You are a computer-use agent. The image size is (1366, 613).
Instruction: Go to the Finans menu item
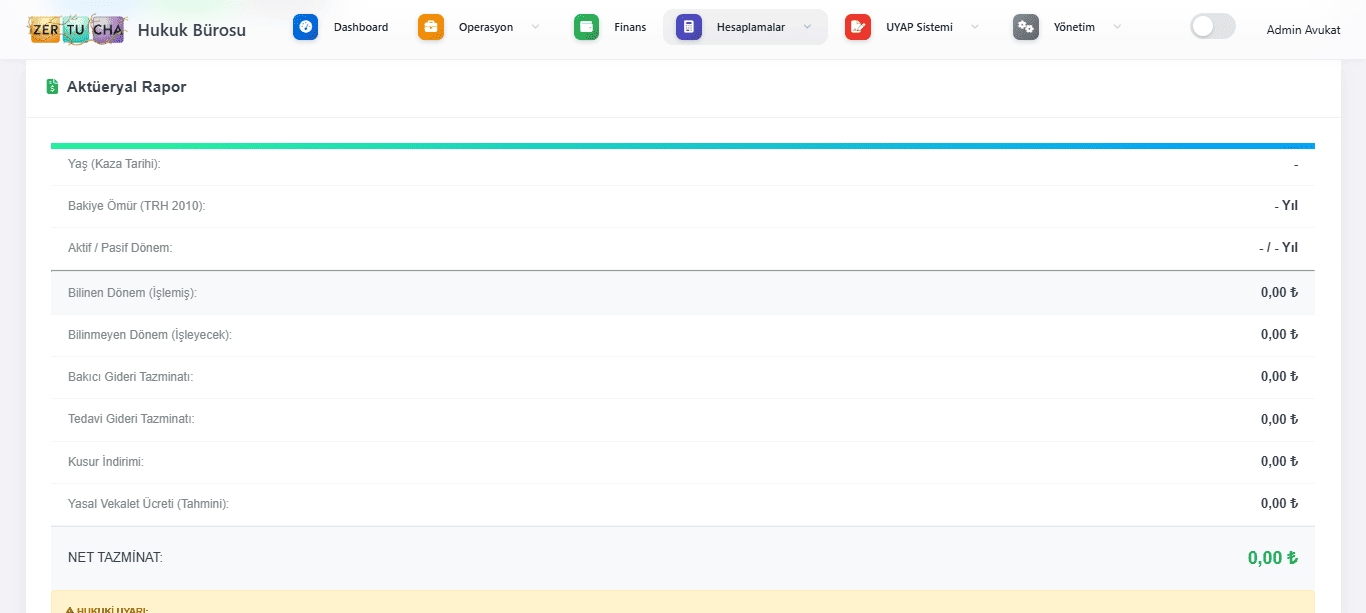coord(610,27)
